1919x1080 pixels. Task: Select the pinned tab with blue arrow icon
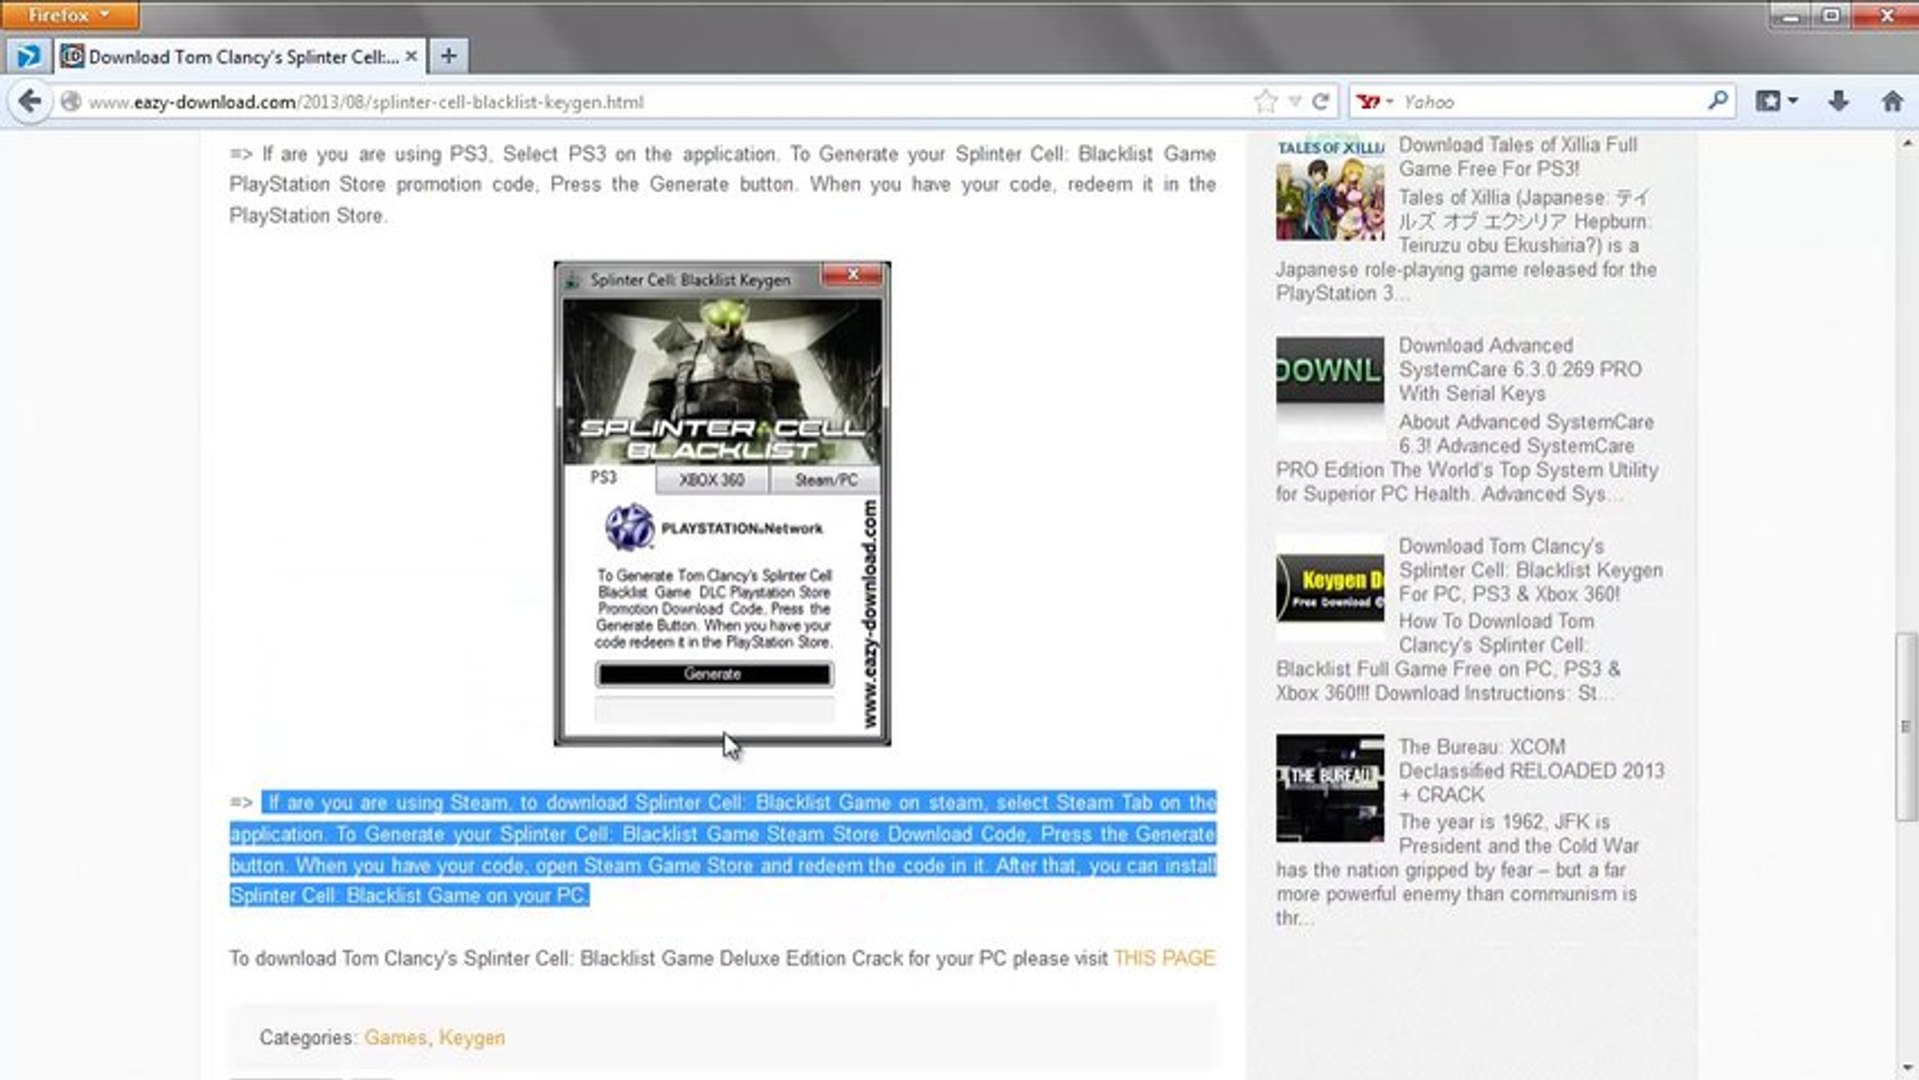(x=28, y=56)
